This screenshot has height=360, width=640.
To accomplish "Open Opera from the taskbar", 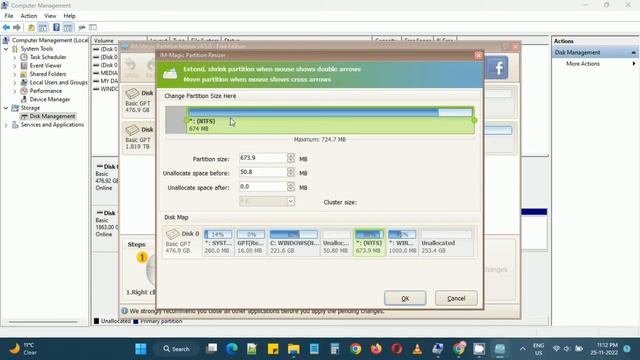I will pos(397,349).
